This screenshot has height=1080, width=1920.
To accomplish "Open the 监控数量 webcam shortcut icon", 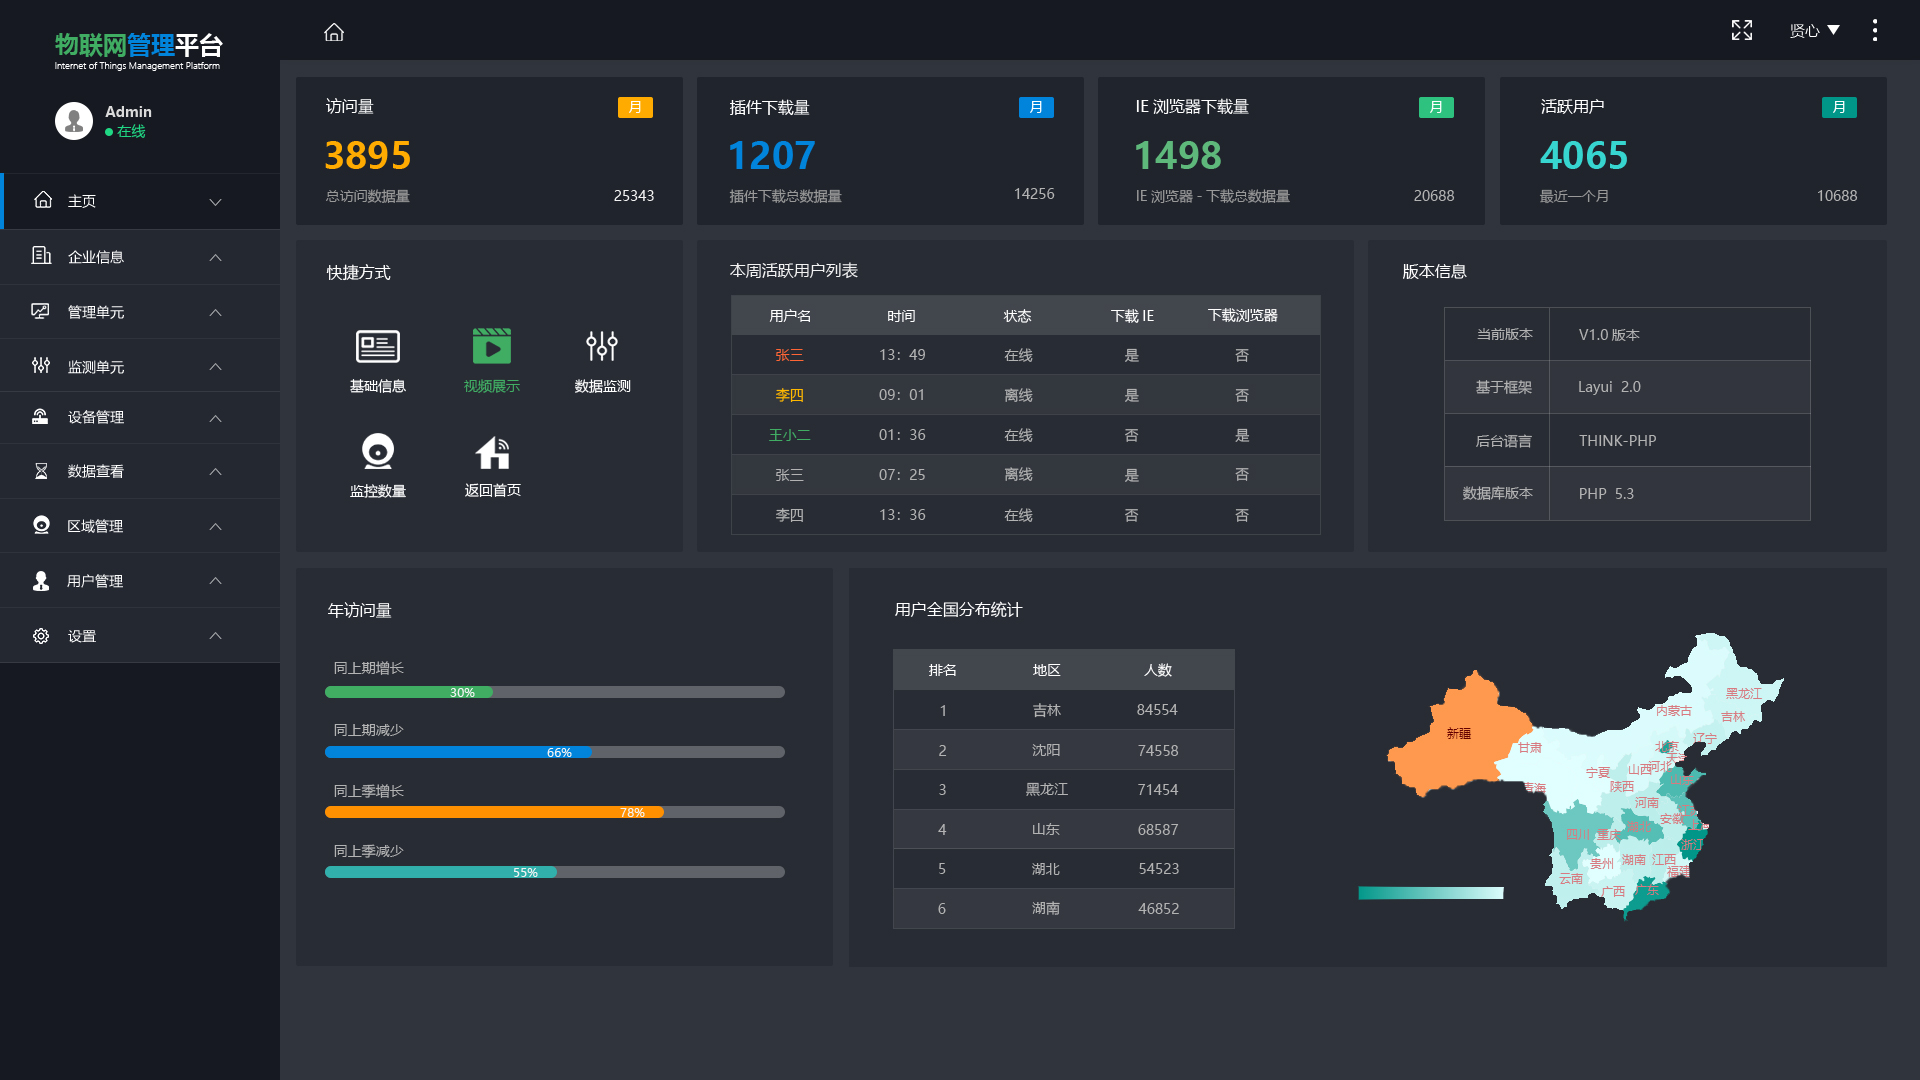I will (378, 452).
